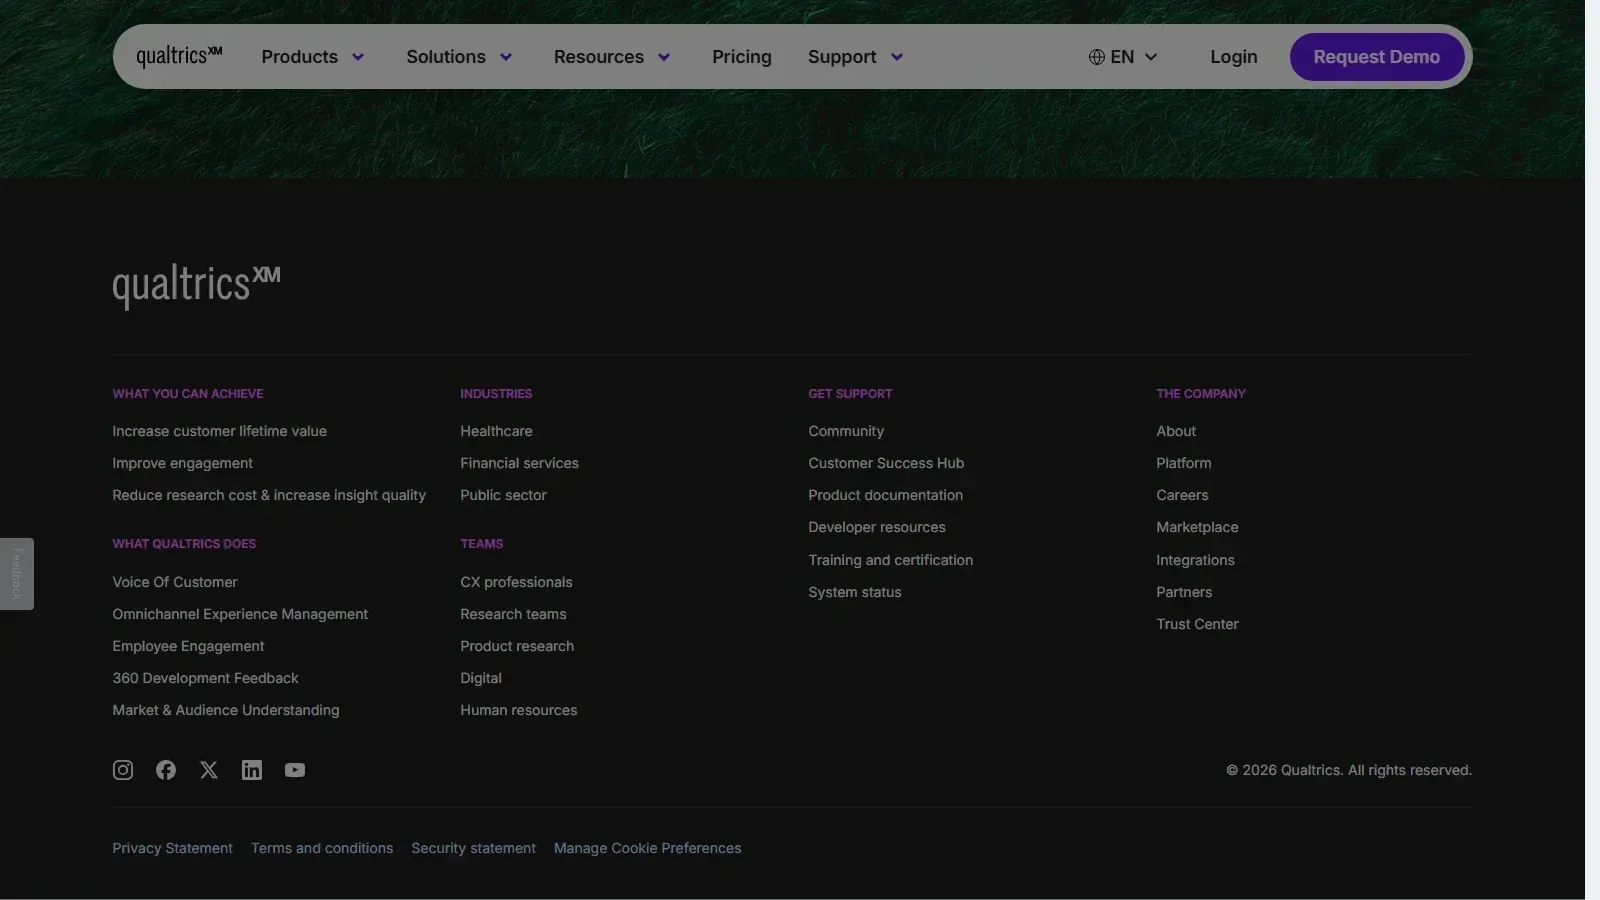
Task: Open Platform under The Company
Action: [x=1183, y=463]
